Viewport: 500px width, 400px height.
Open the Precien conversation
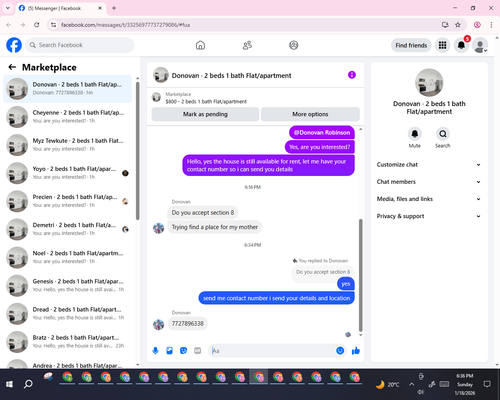pos(67,201)
